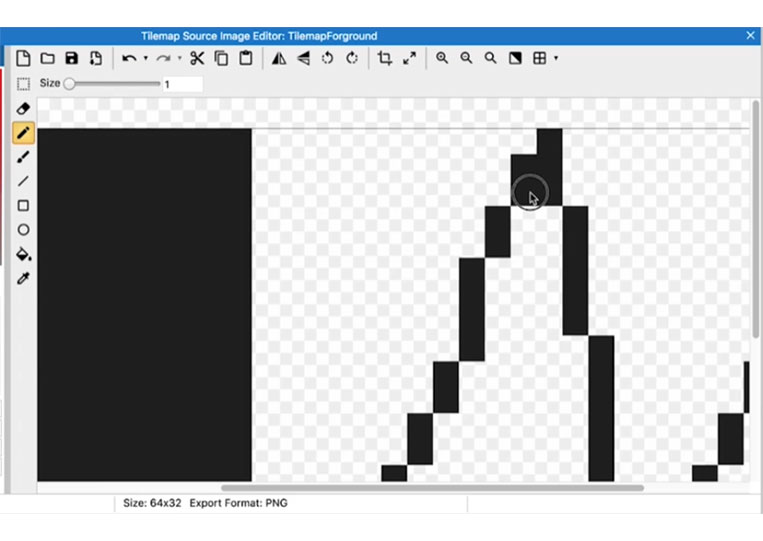Click the horizontal canvas scrollbar

click(x=432, y=487)
